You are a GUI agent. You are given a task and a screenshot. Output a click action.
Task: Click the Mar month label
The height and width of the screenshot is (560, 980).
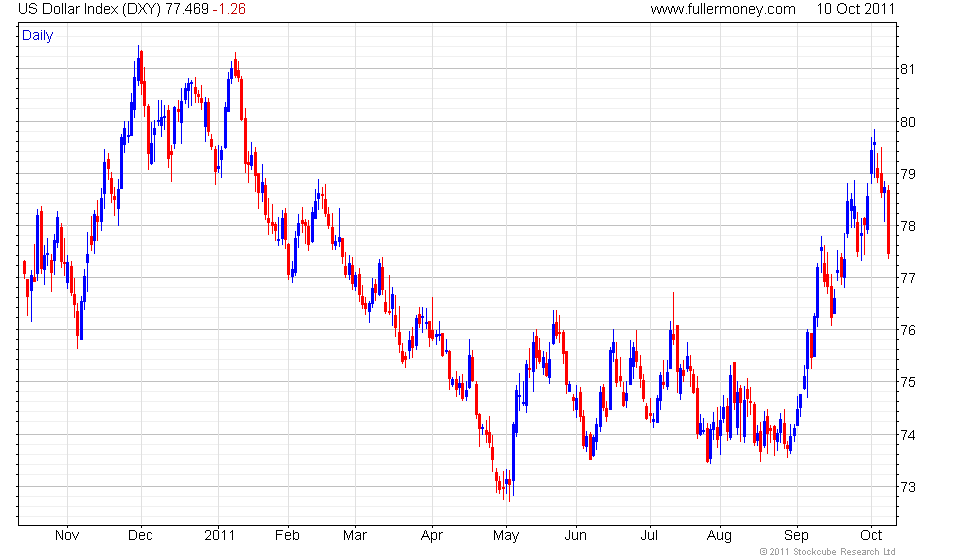tap(355, 536)
